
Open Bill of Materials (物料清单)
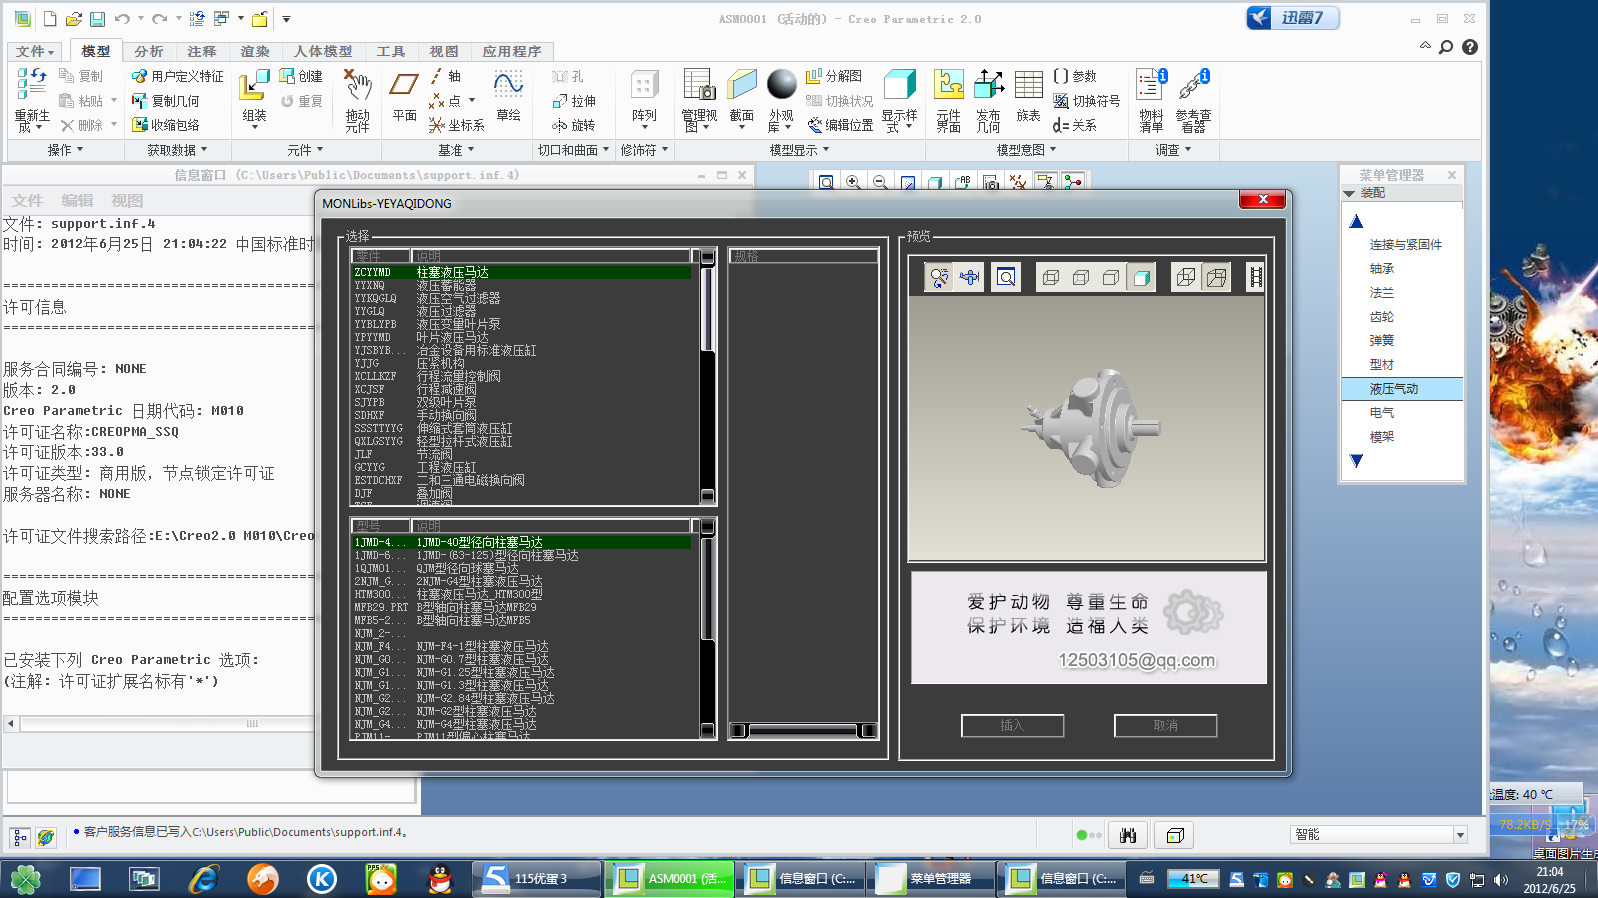coord(1152,100)
